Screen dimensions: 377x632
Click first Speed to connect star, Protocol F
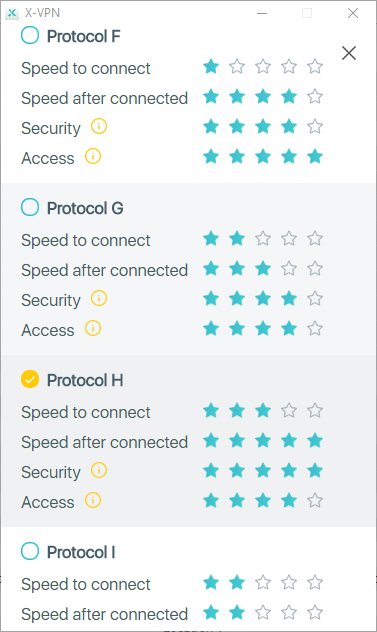click(211, 67)
